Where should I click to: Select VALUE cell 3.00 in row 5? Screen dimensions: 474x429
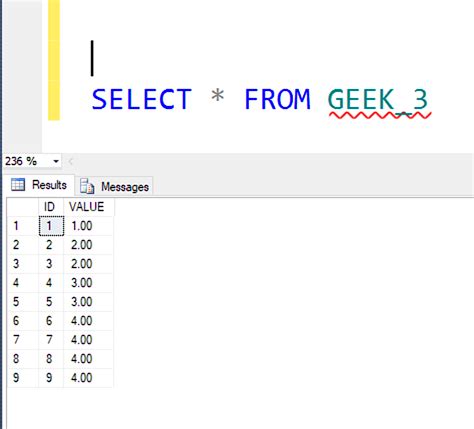pyautogui.click(x=88, y=302)
